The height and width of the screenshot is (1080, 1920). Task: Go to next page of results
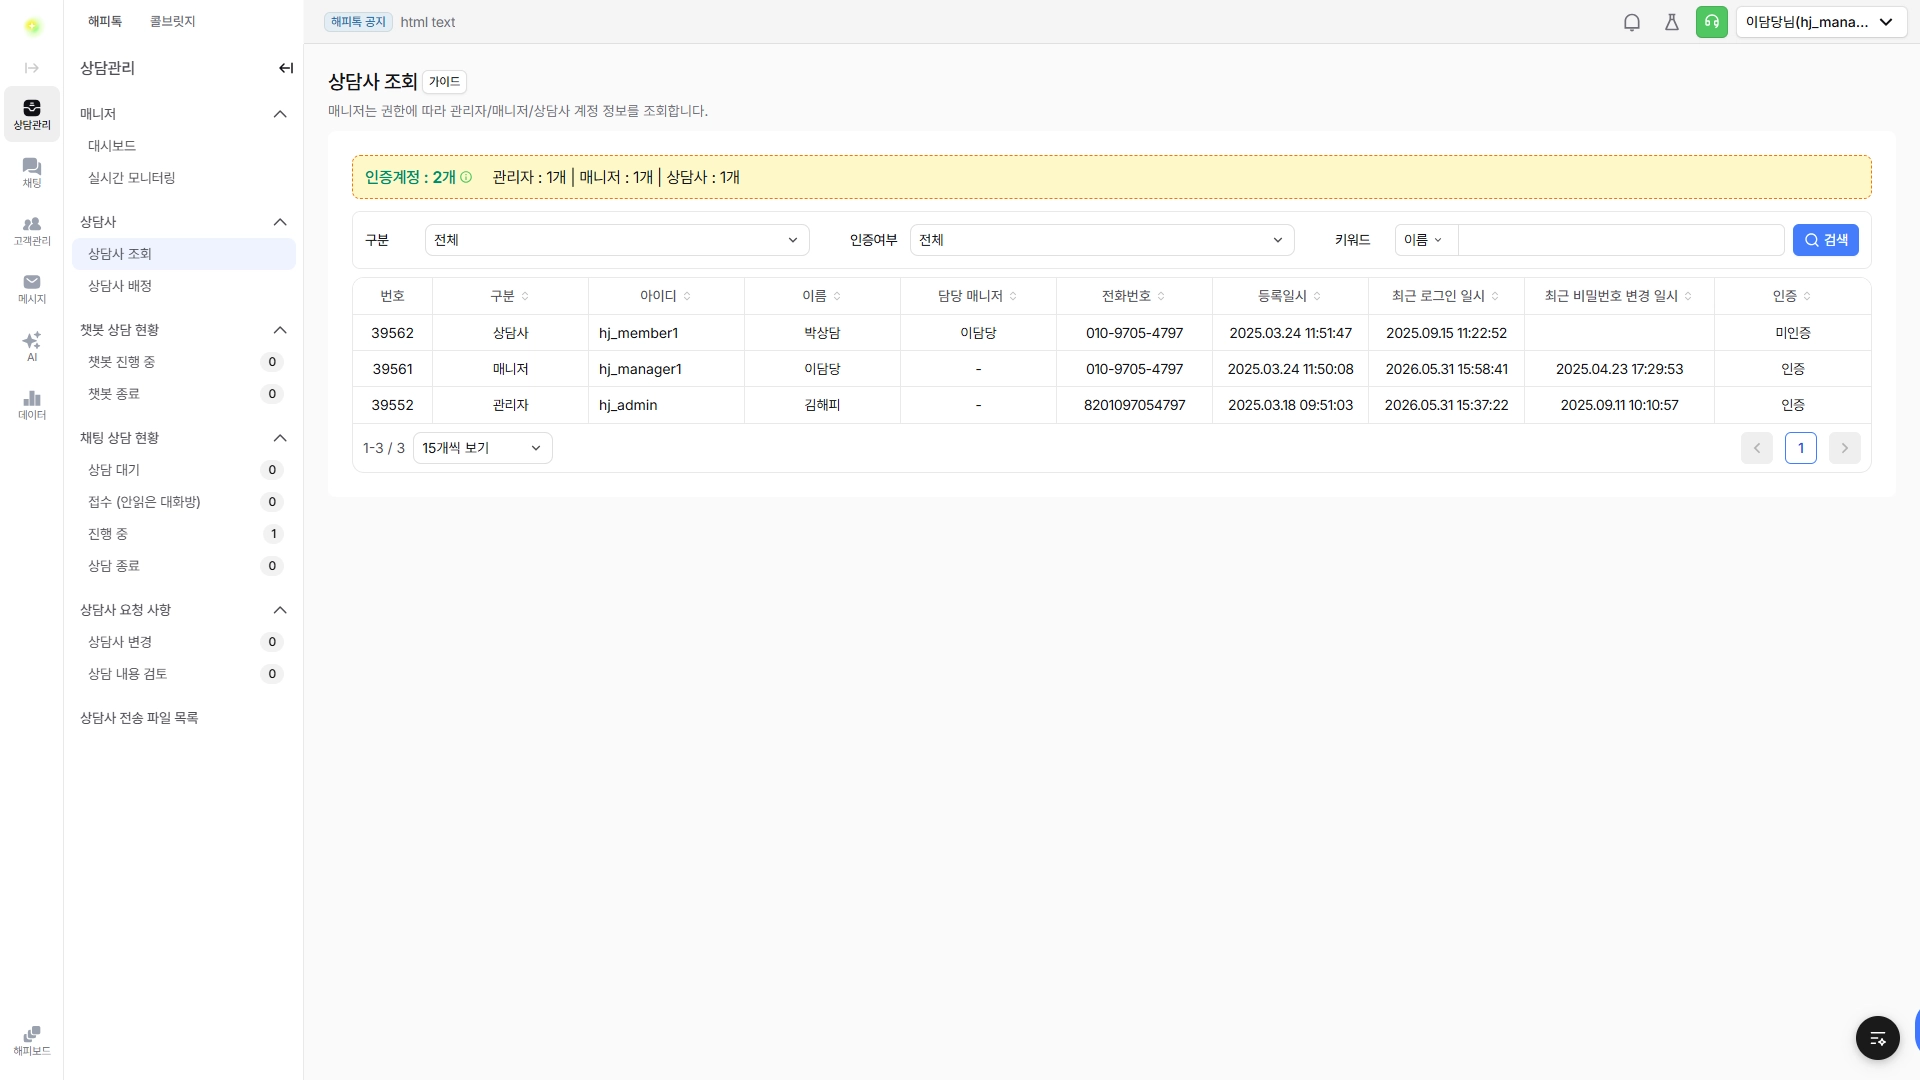[1845, 448]
